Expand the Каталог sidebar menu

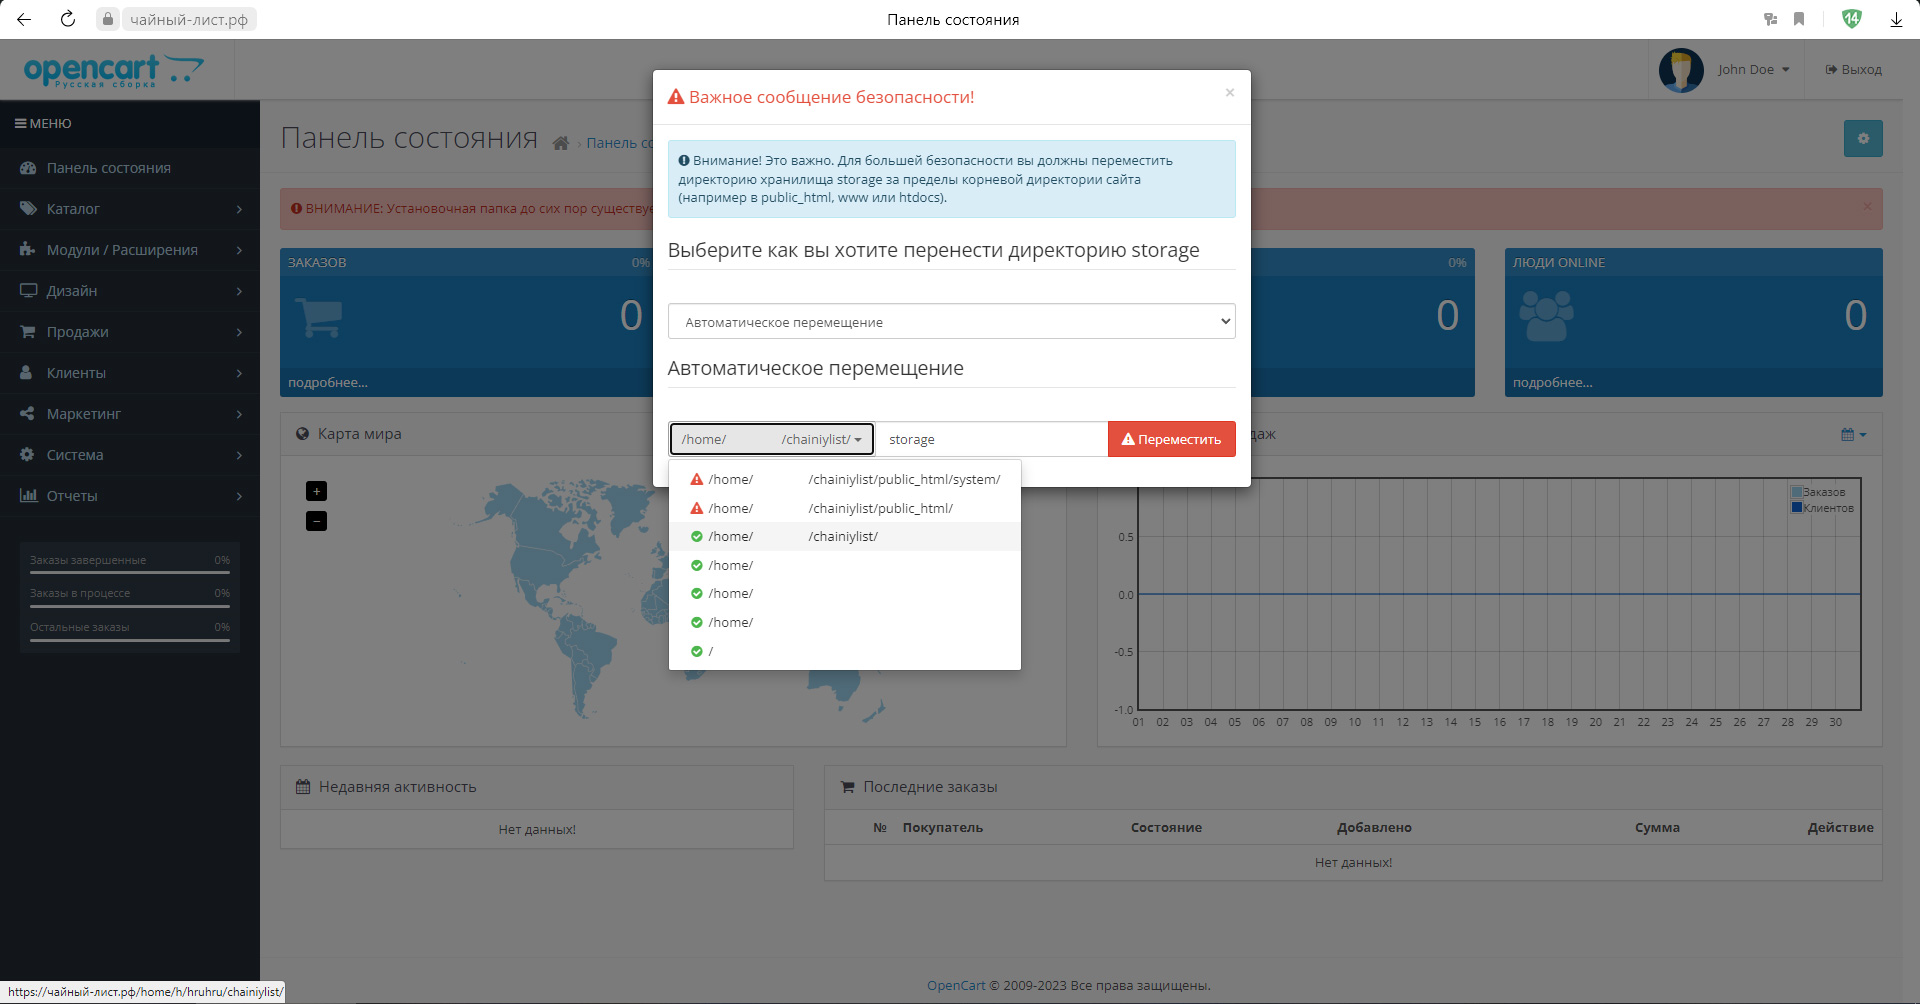click(x=130, y=209)
